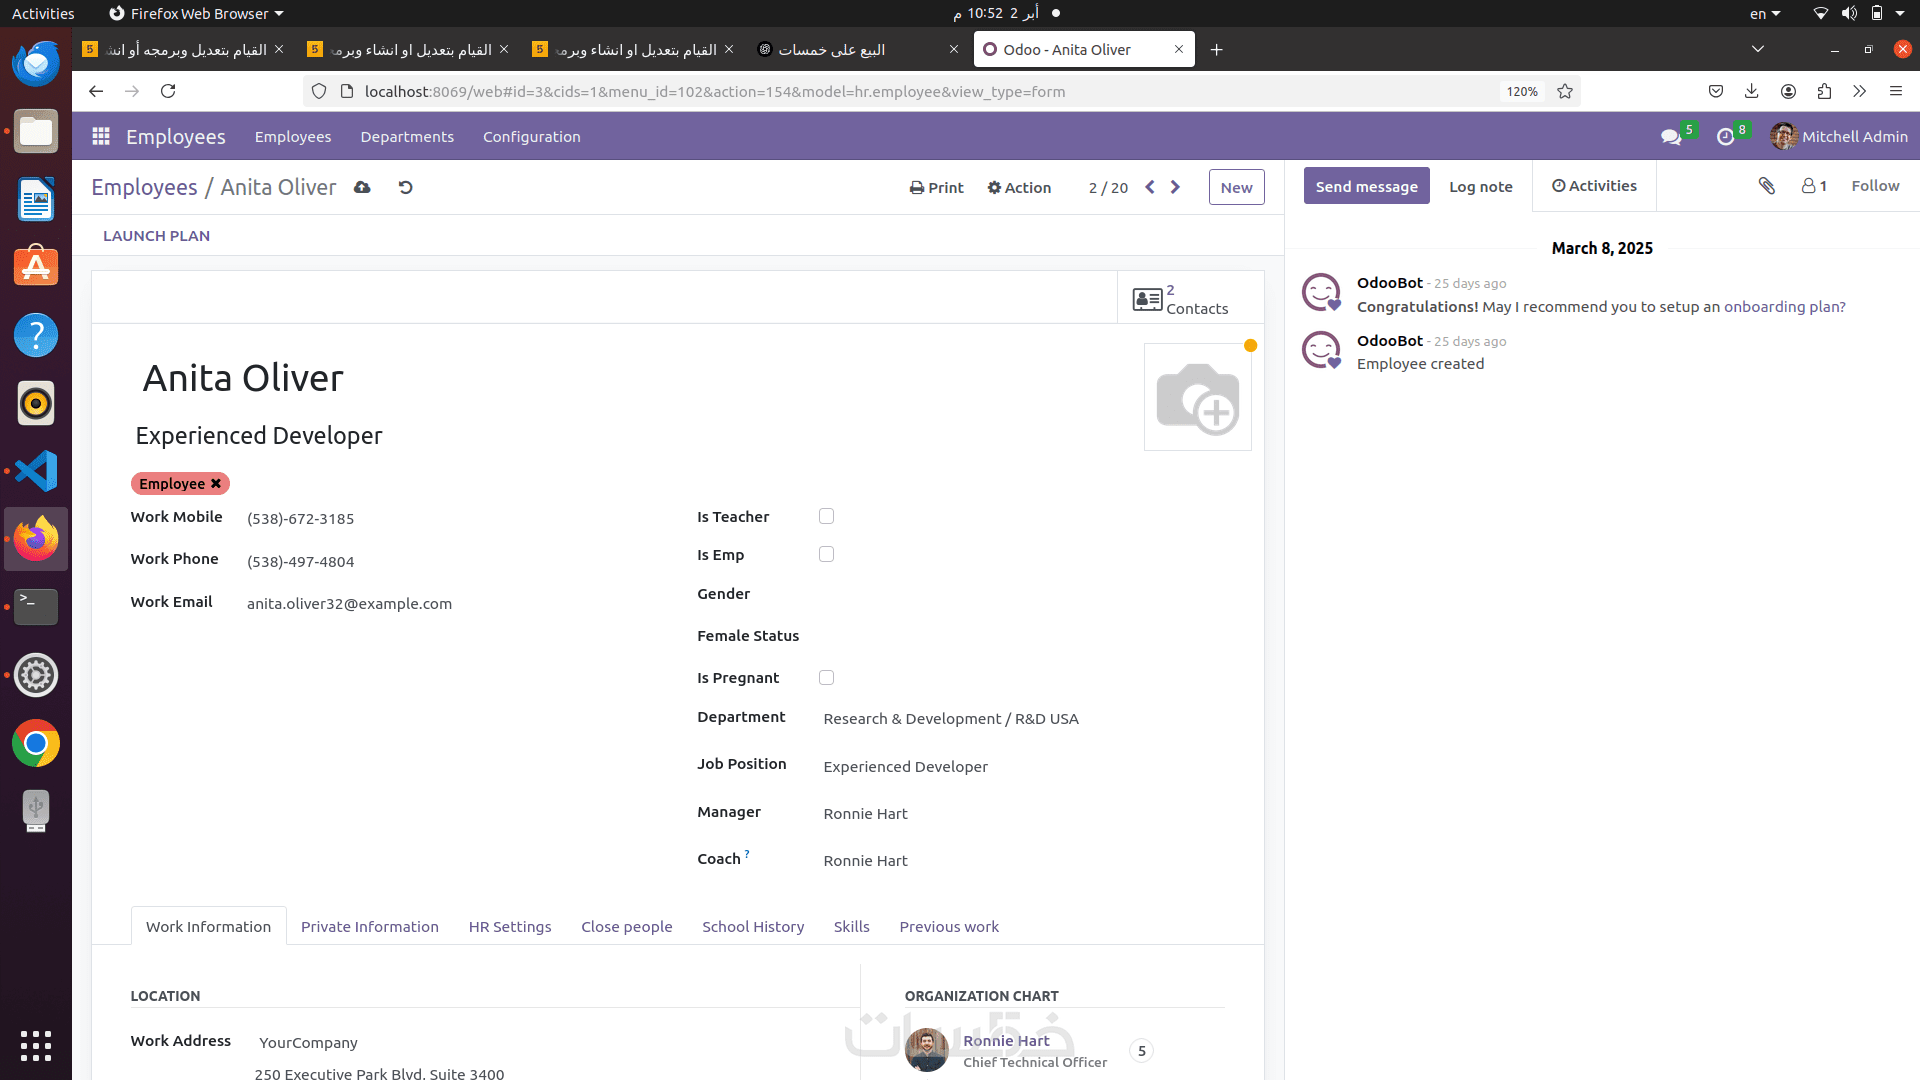Click the discard changes undo icon
Viewport: 1920px width, 1080px height.
click(x=405, y=187)
